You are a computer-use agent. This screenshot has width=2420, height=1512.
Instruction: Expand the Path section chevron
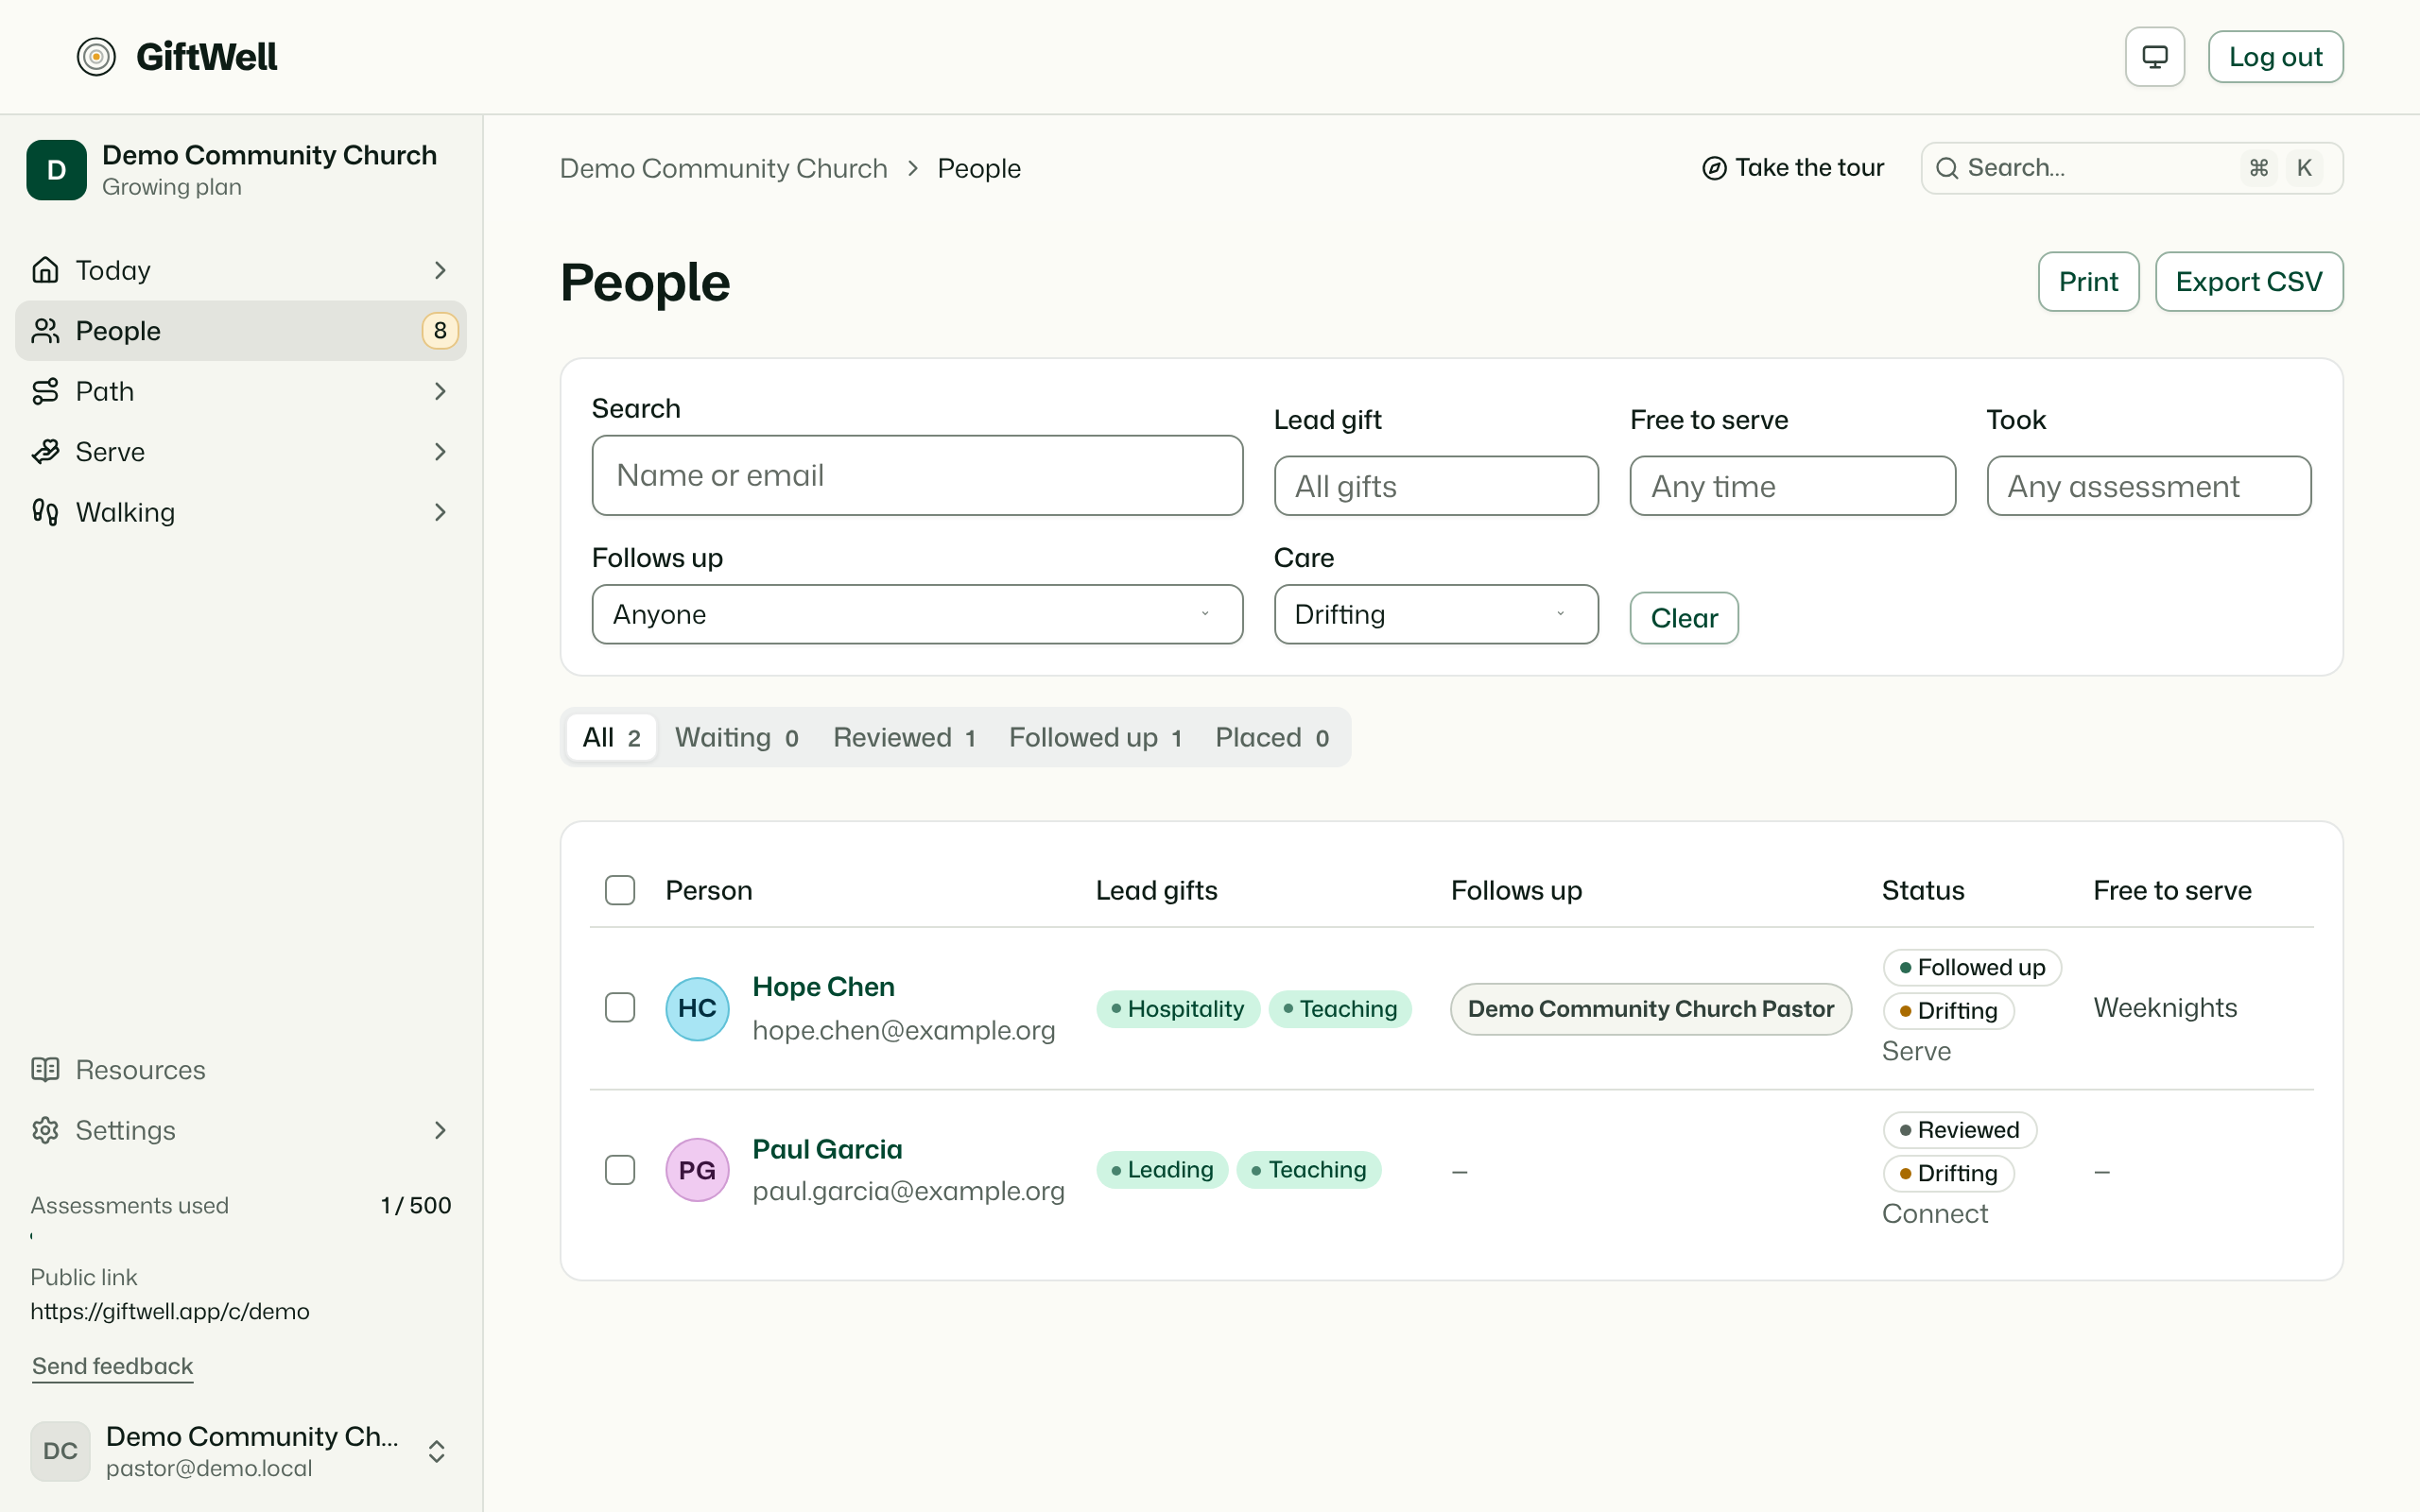point(440,391)
